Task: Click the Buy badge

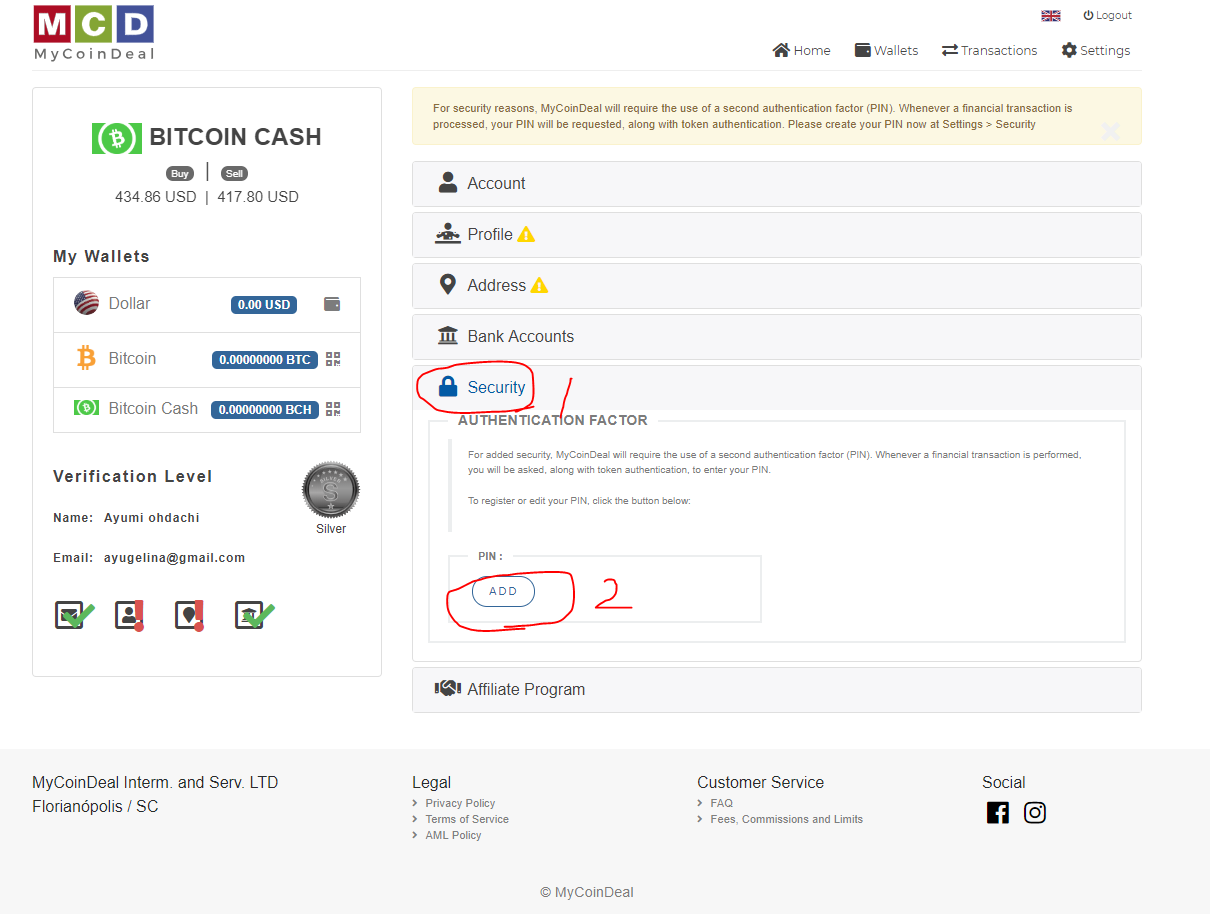Action: click(180, 173)
